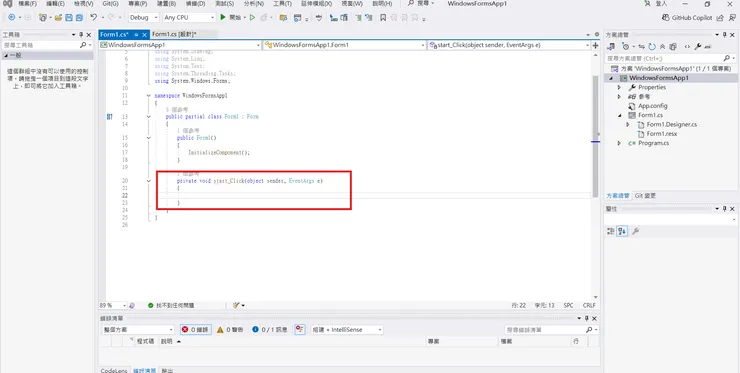The image size is (740, 373).
Task: Toggle the 0 錯誤 errors filter
Action: coord(195,330)
